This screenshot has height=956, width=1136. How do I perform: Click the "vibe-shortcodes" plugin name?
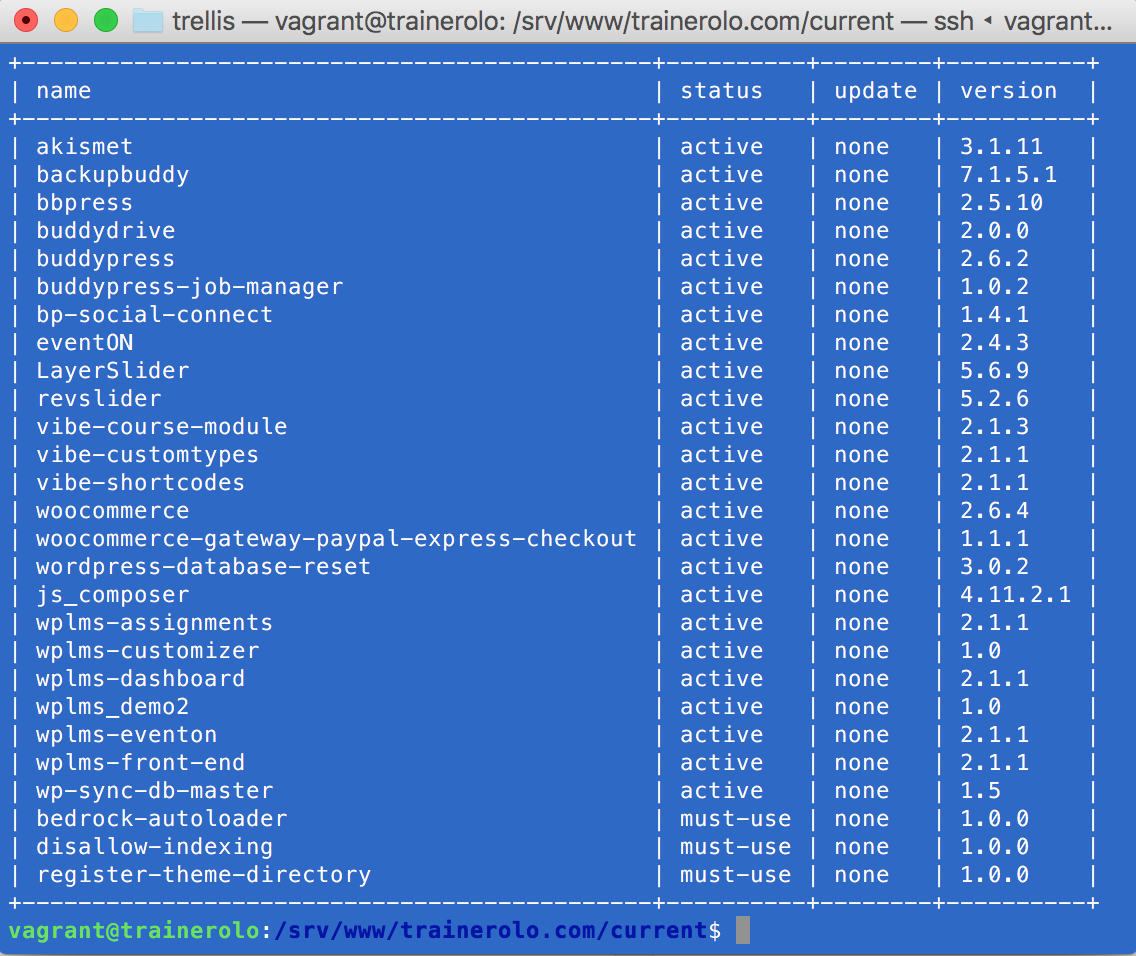141,482
